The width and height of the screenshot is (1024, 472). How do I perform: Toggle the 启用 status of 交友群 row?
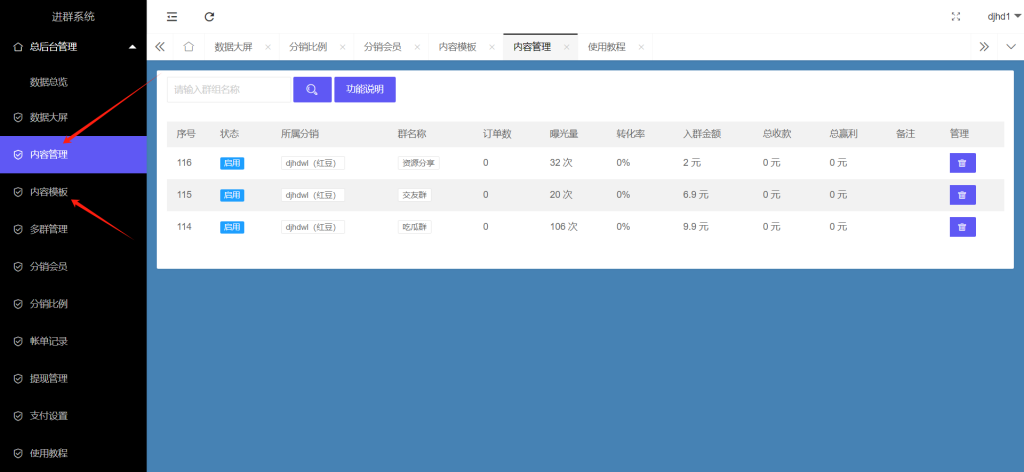[x=232, y=195]
